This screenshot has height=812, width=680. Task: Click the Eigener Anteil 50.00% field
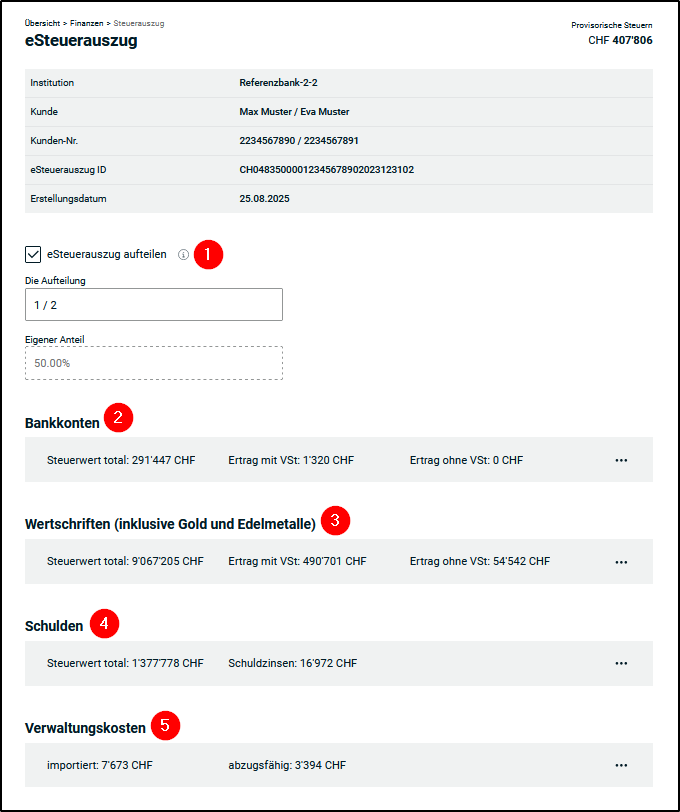pos(153,363)
